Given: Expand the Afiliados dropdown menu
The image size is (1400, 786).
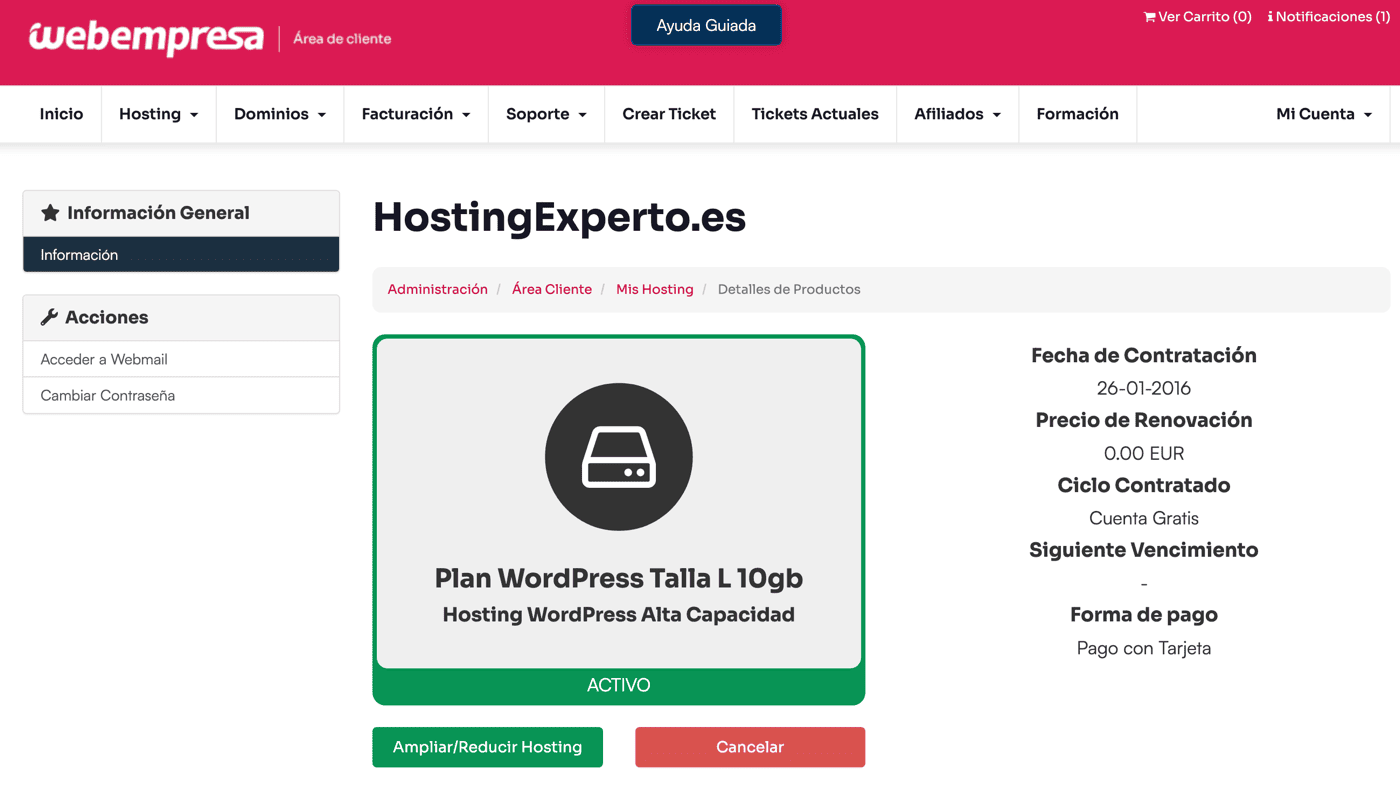Looking at the screenshot, I should coord(957,114).
